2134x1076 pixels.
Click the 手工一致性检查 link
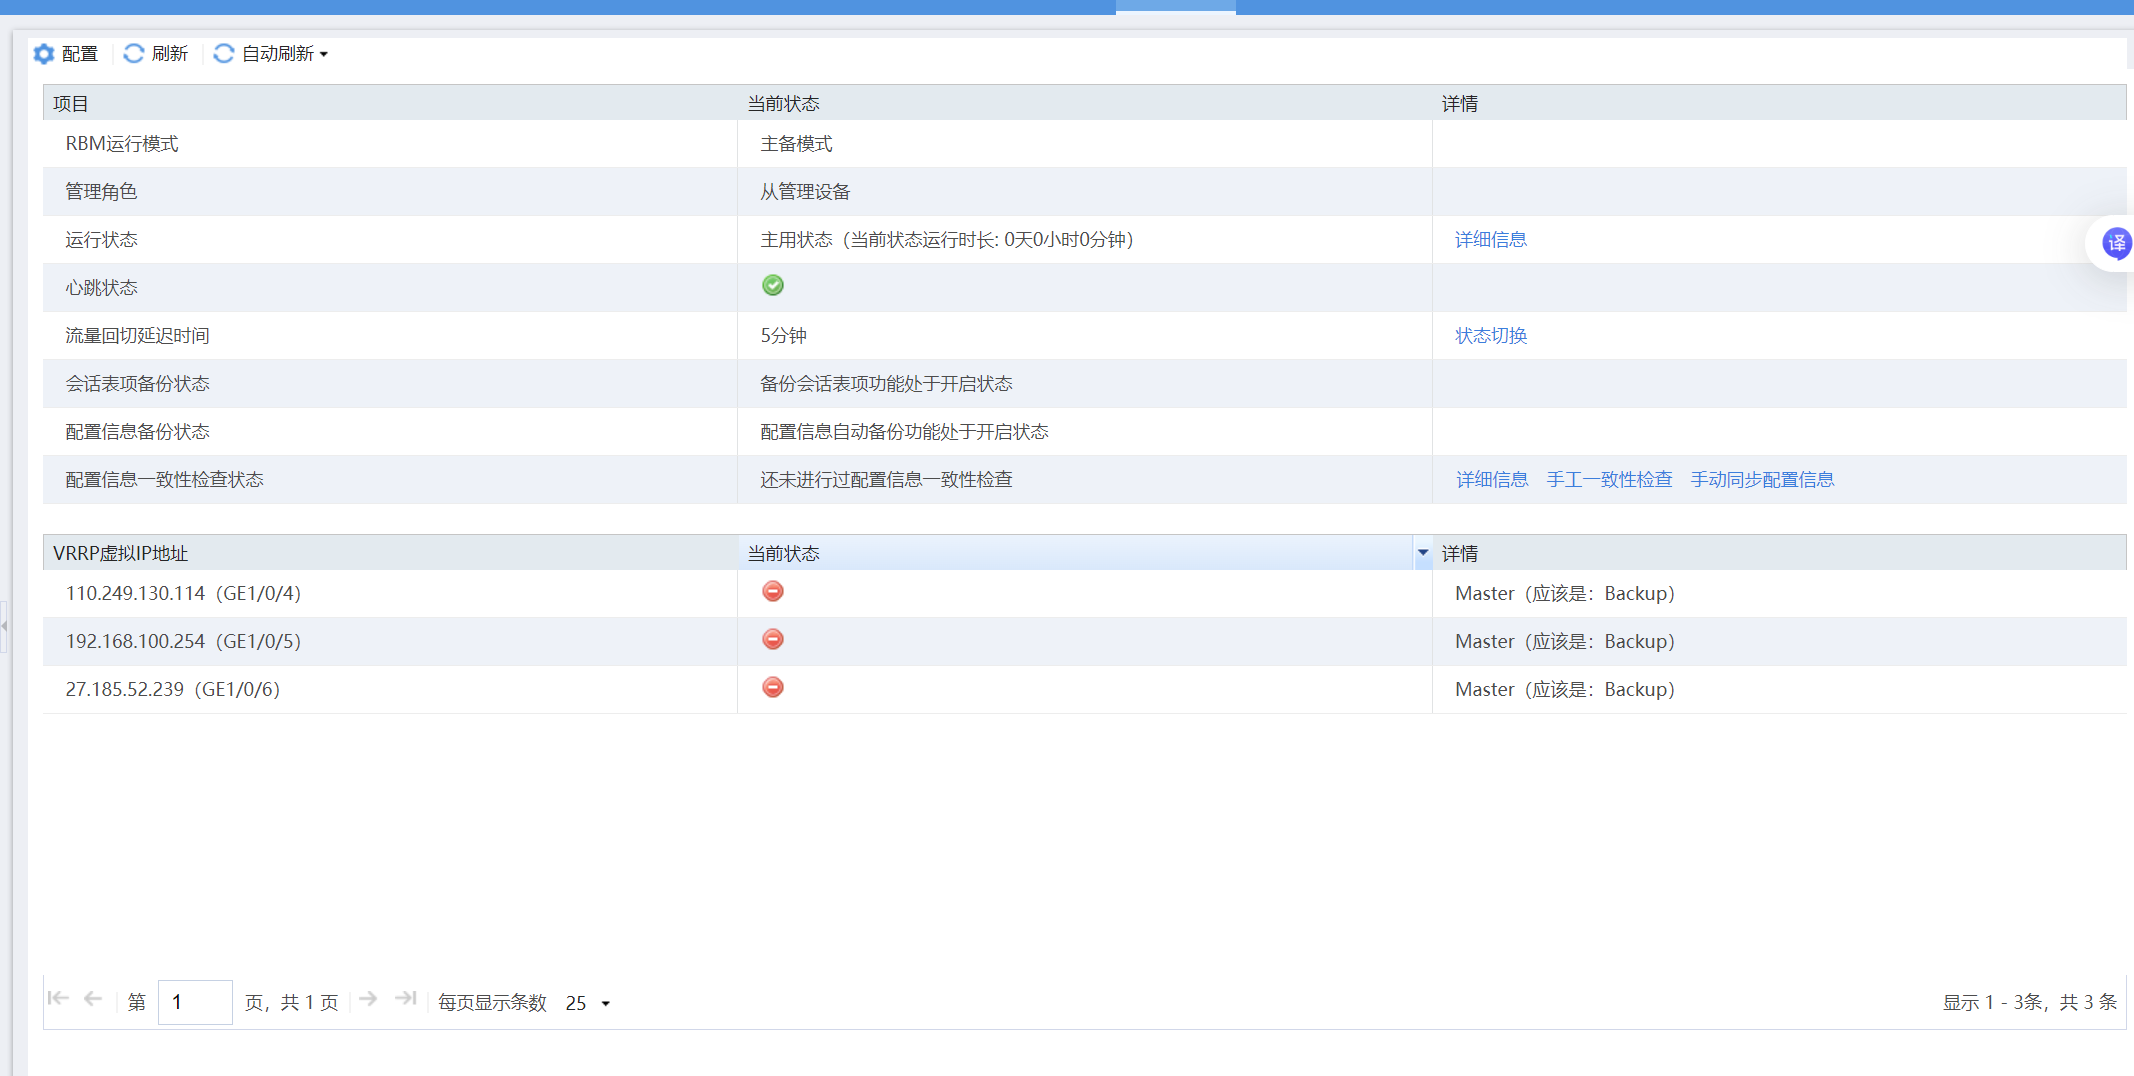[1609, 480]
